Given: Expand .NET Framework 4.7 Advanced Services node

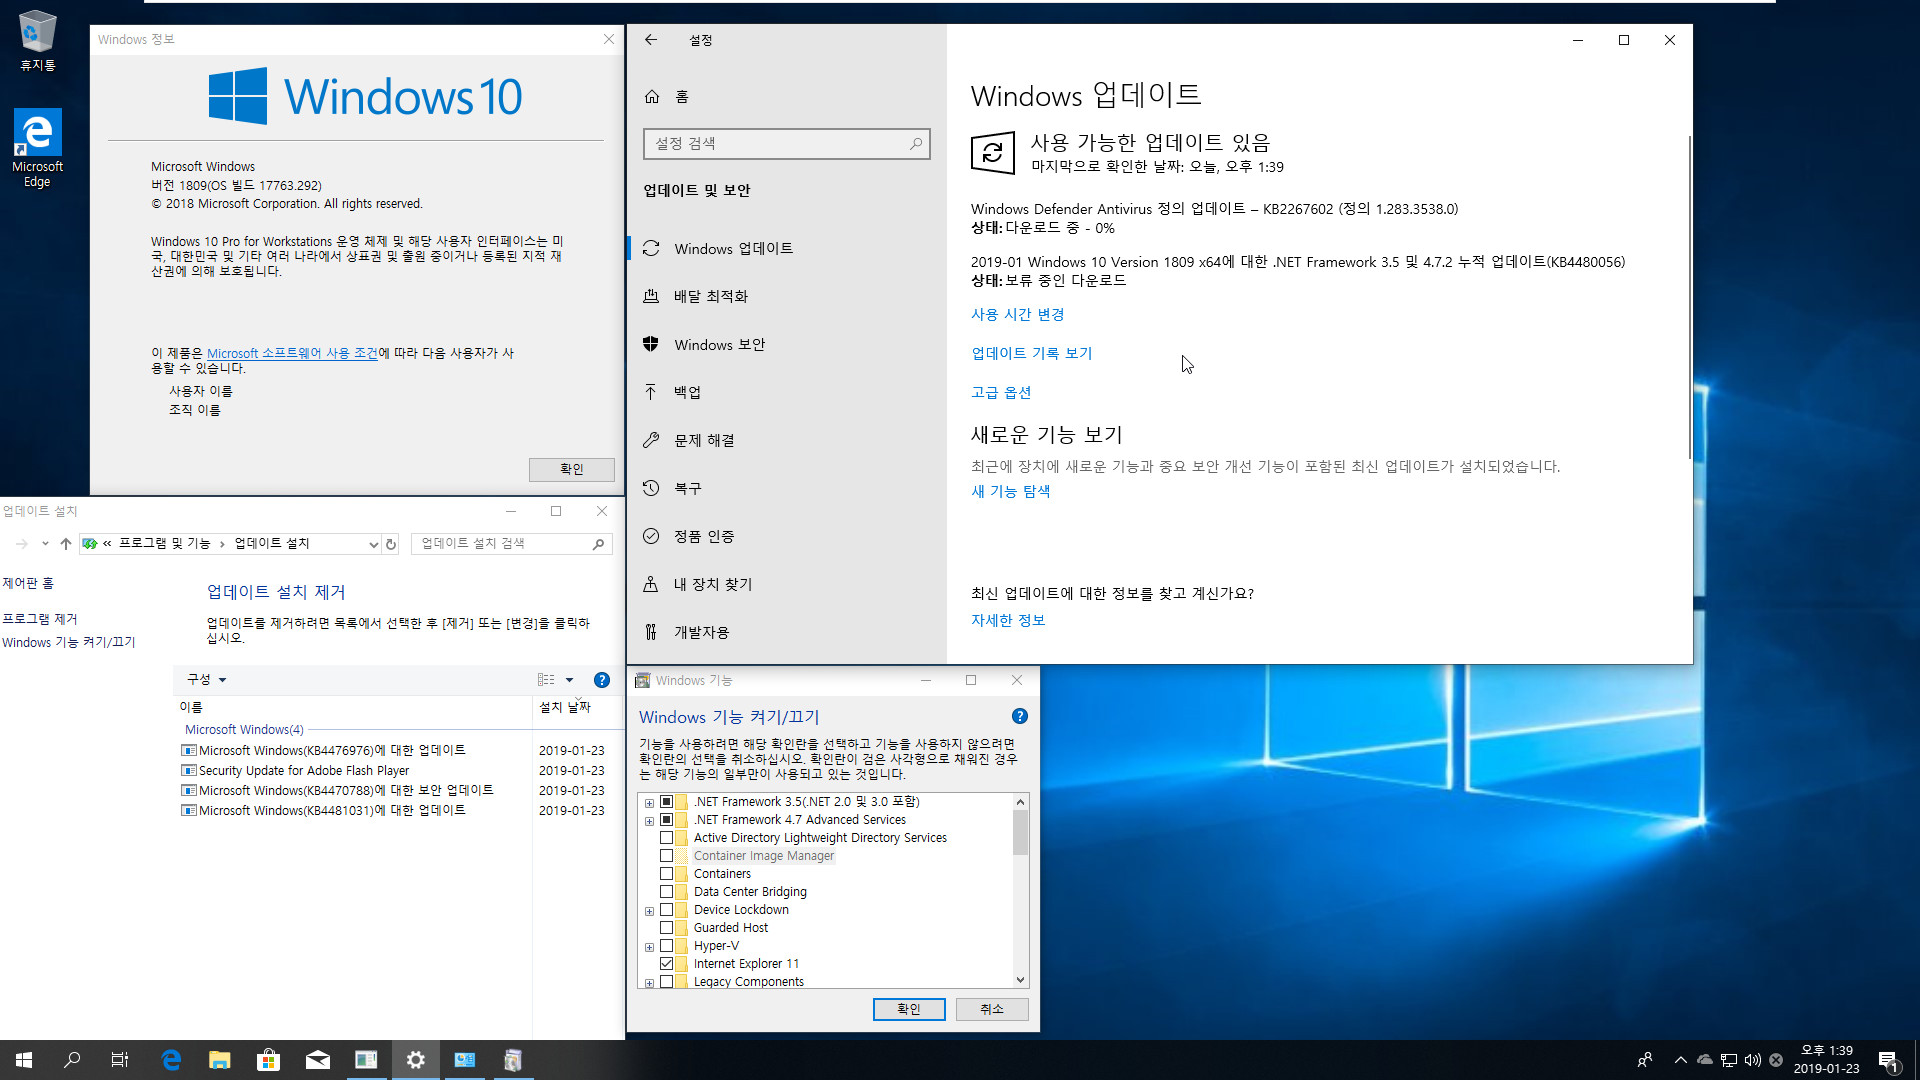Looking at the screenshot, I should [649, 821].
